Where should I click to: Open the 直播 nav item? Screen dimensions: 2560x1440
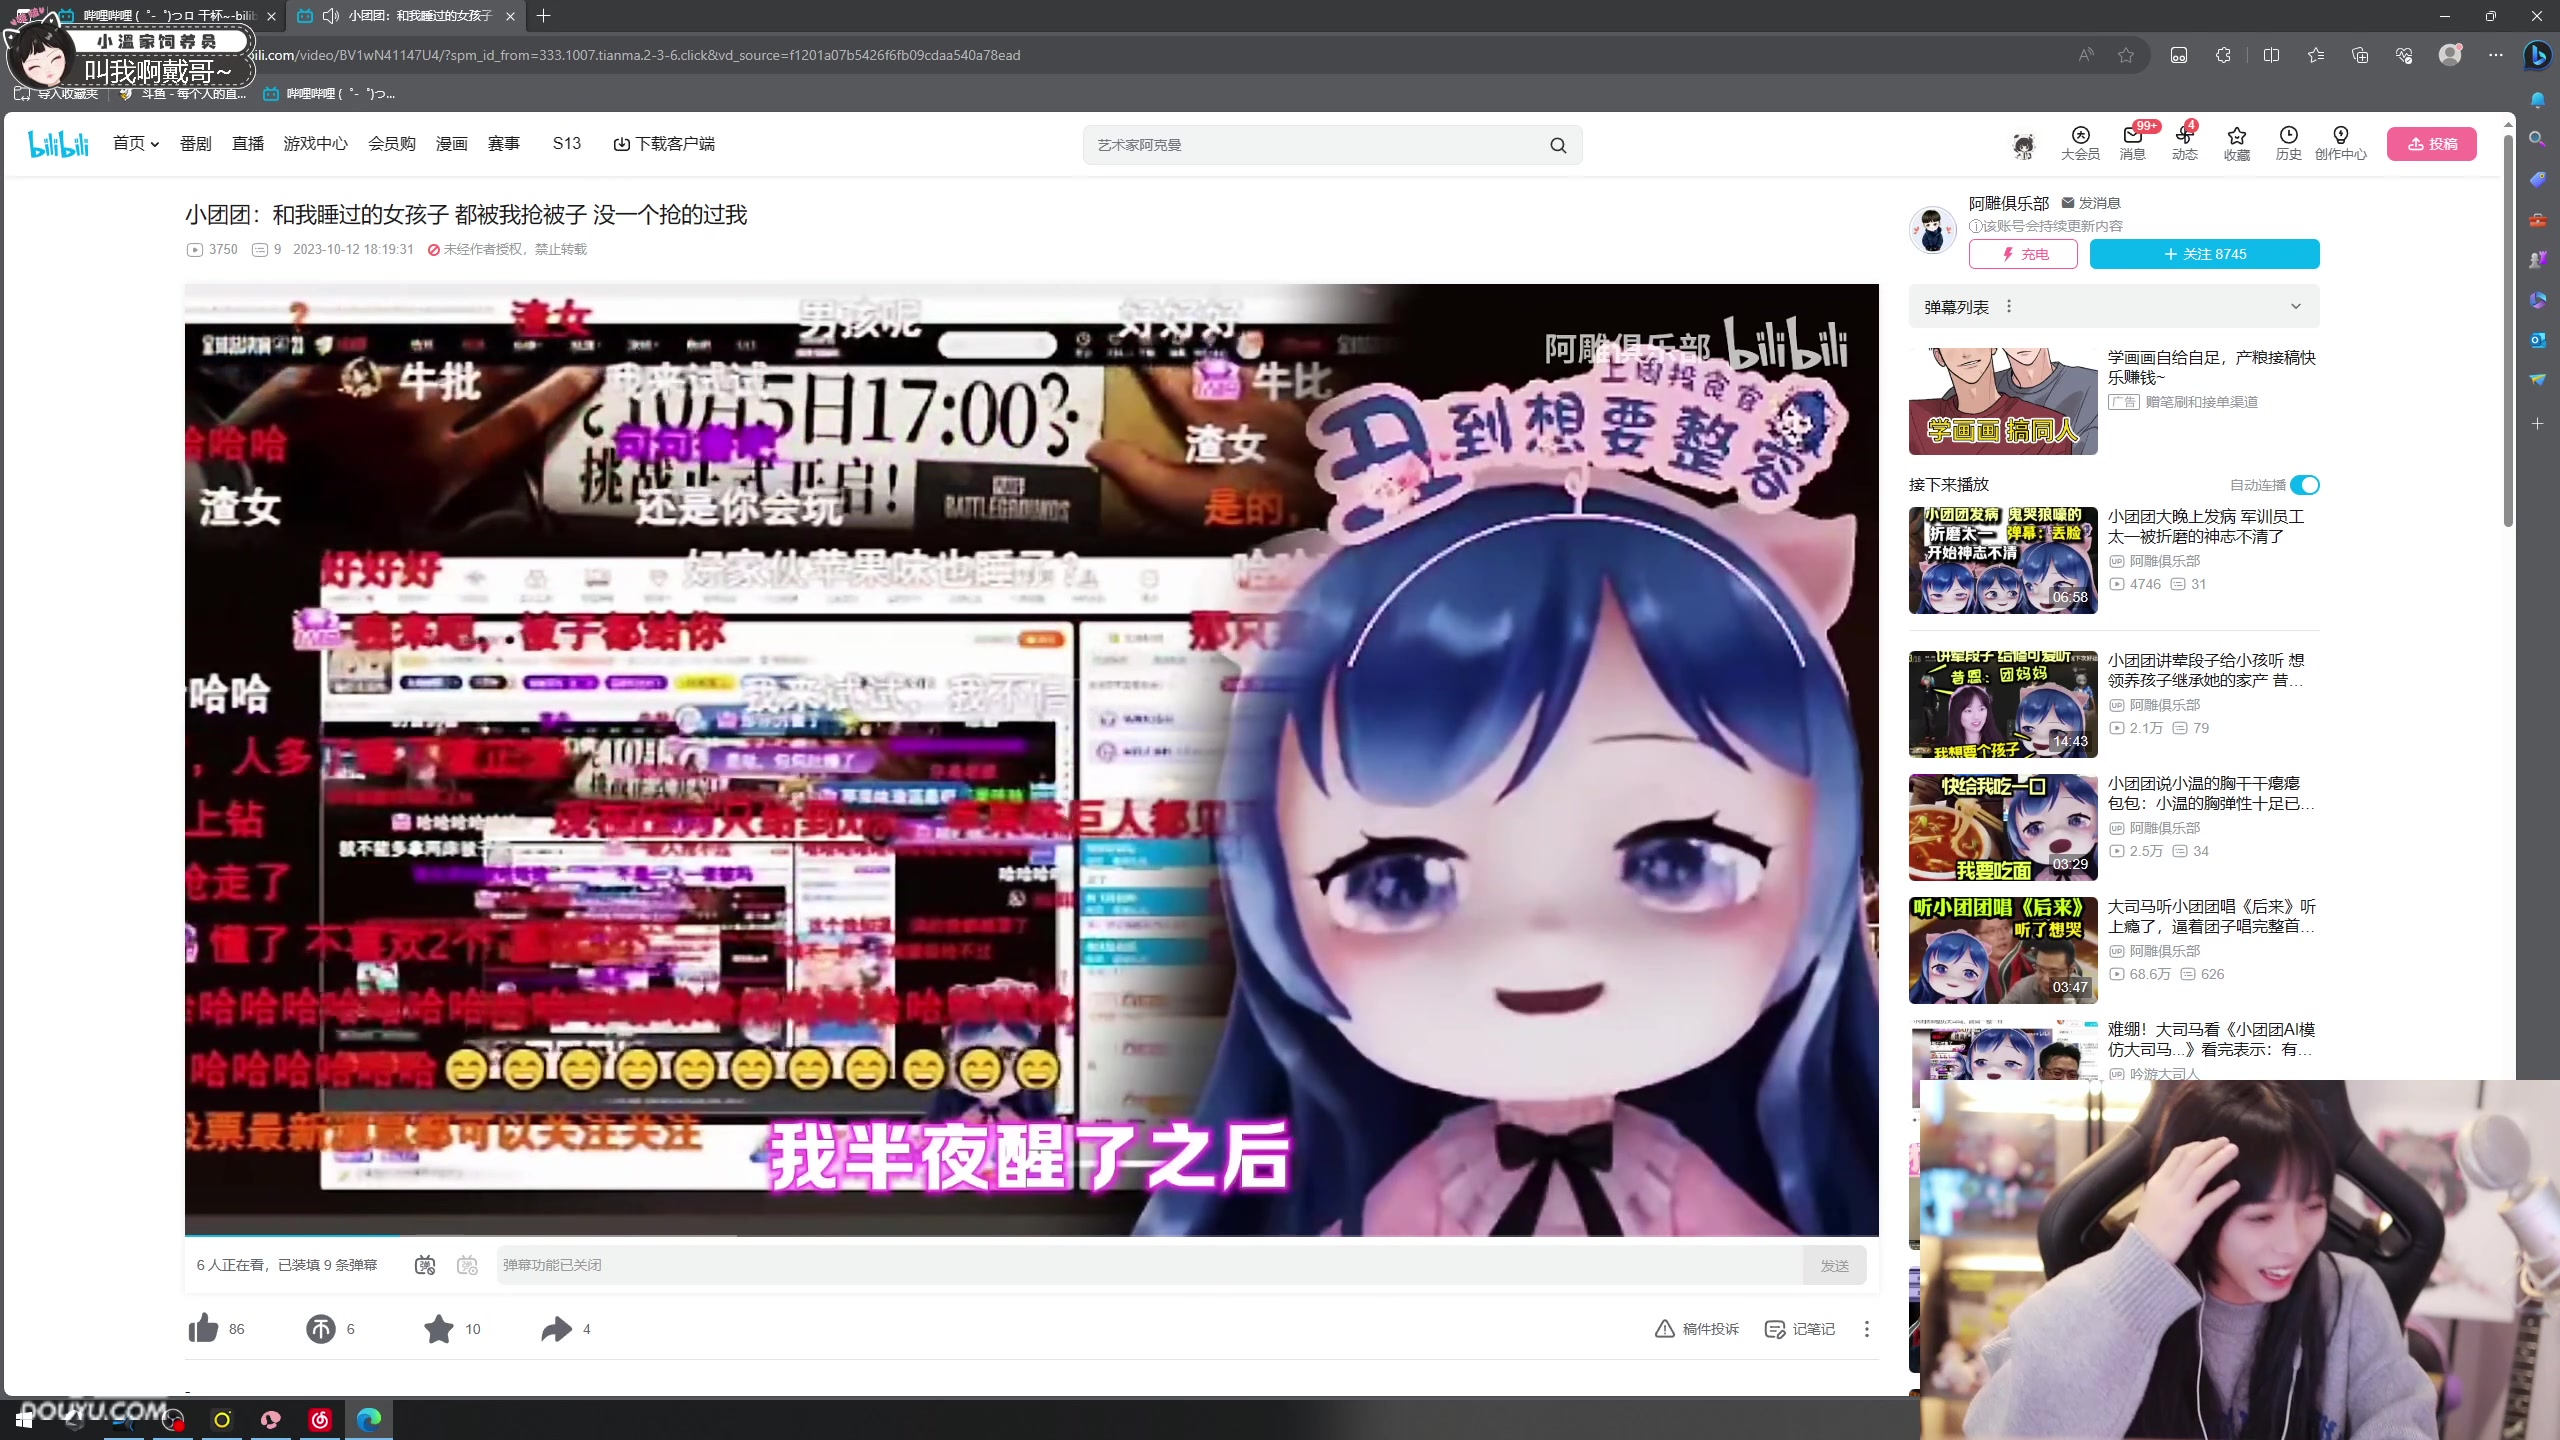[x=247, y=144]
